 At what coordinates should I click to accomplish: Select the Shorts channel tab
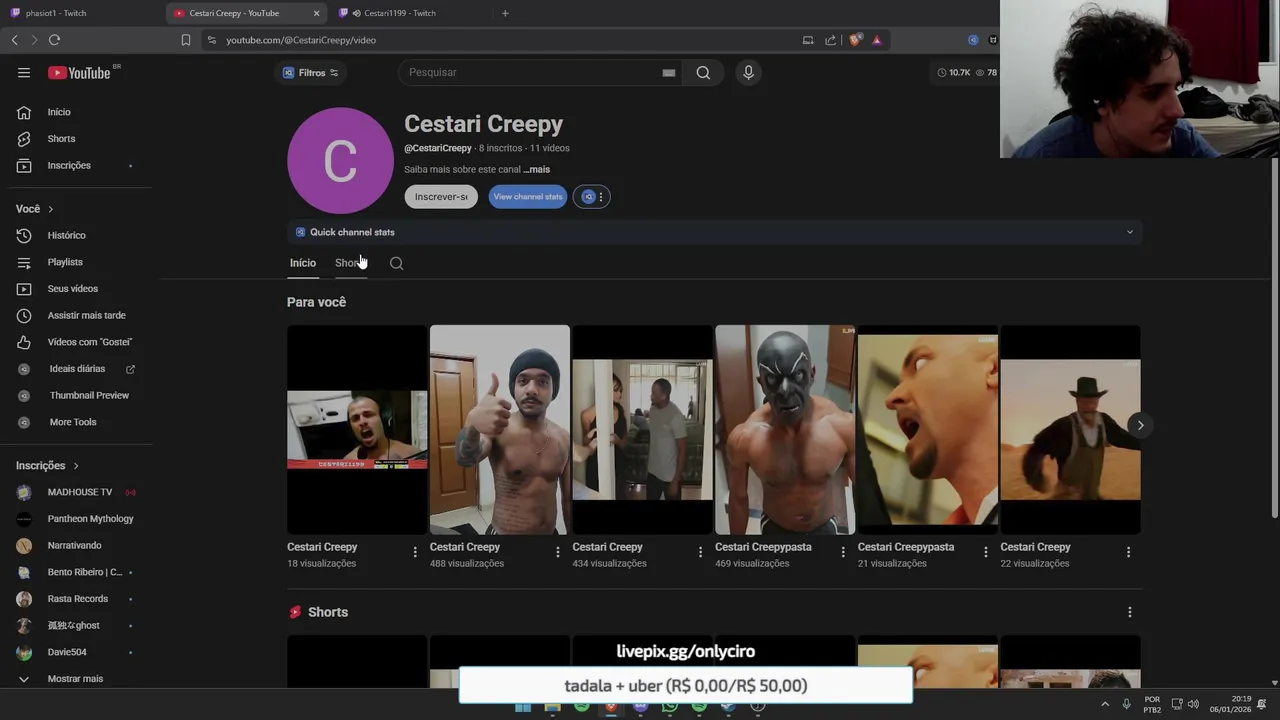point(351,263)
